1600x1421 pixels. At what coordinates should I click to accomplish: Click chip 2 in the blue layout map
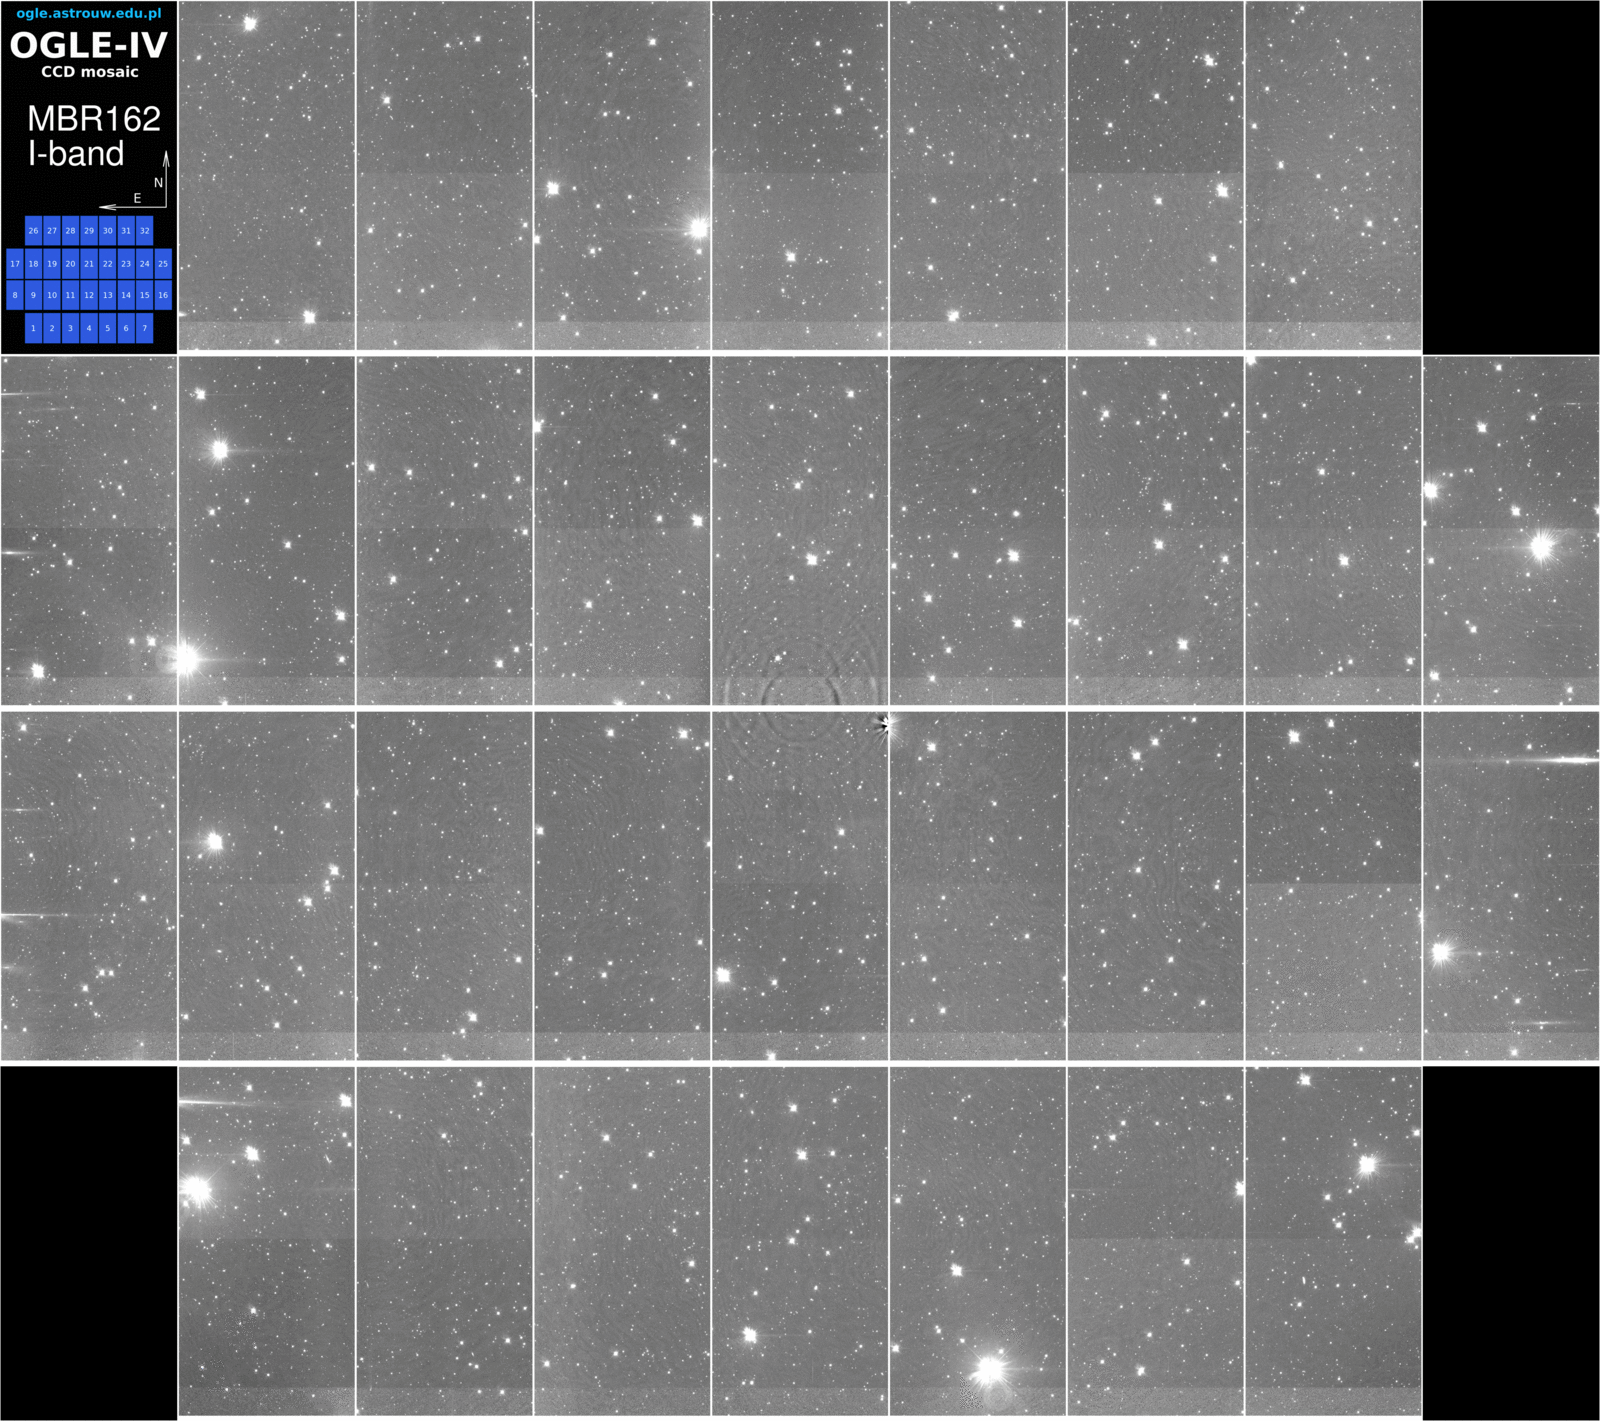pos(52,328)
